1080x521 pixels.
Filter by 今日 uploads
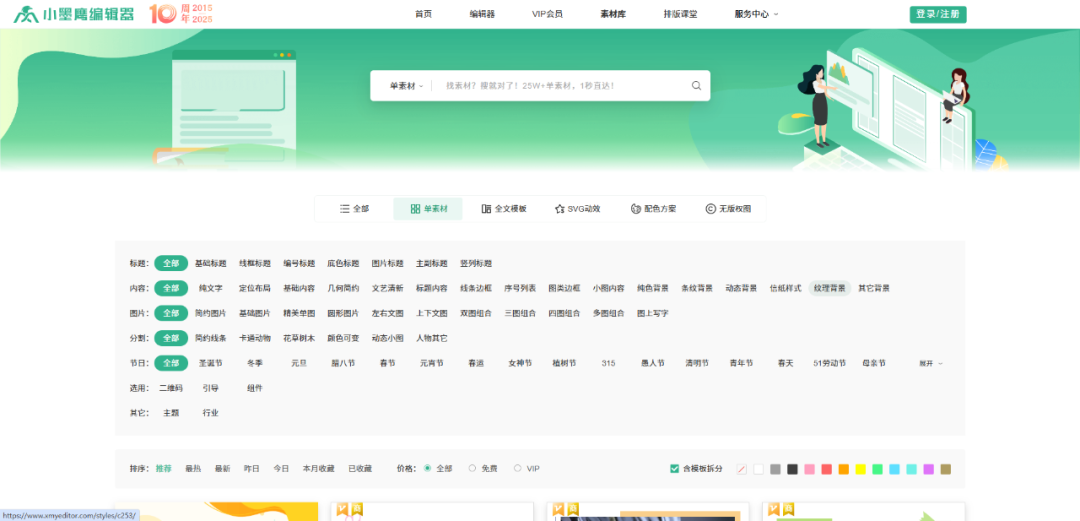click(x=281, y=469)
